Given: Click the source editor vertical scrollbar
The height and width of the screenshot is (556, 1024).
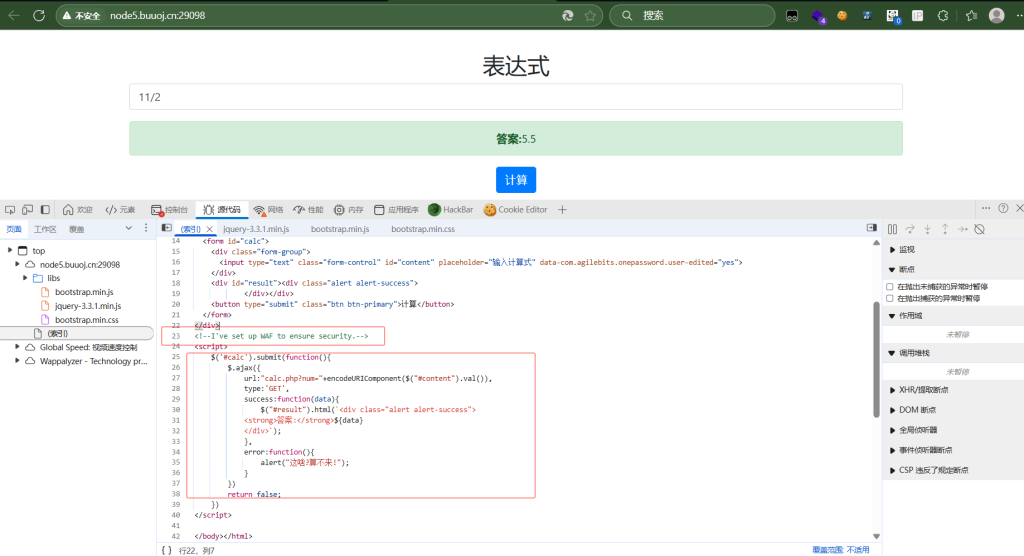Looking at the screenshot, I should pyautogui.click(x=876, y=359).
